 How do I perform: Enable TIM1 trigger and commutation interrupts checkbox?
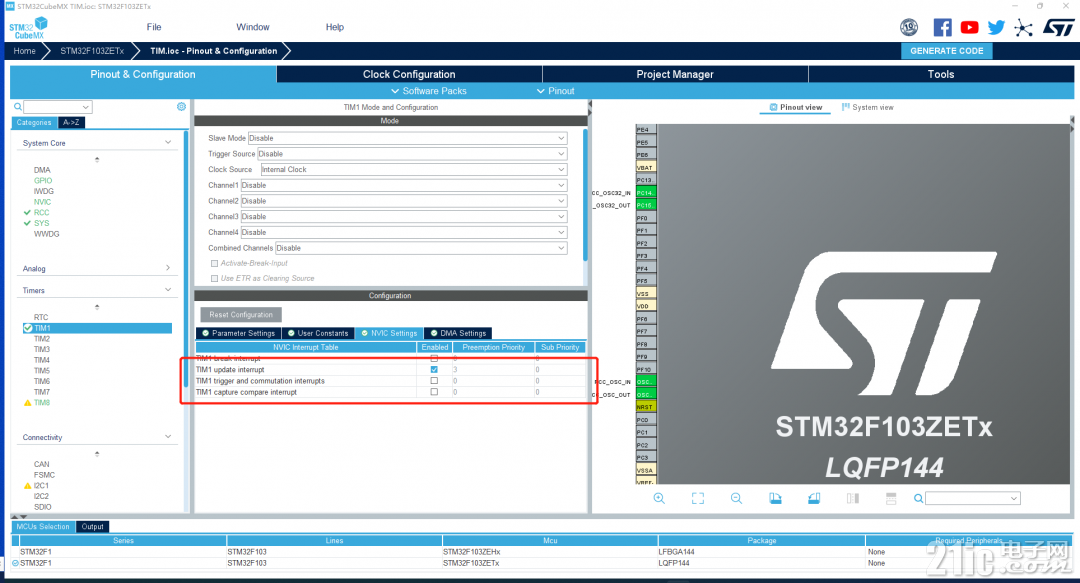point(434,380)
